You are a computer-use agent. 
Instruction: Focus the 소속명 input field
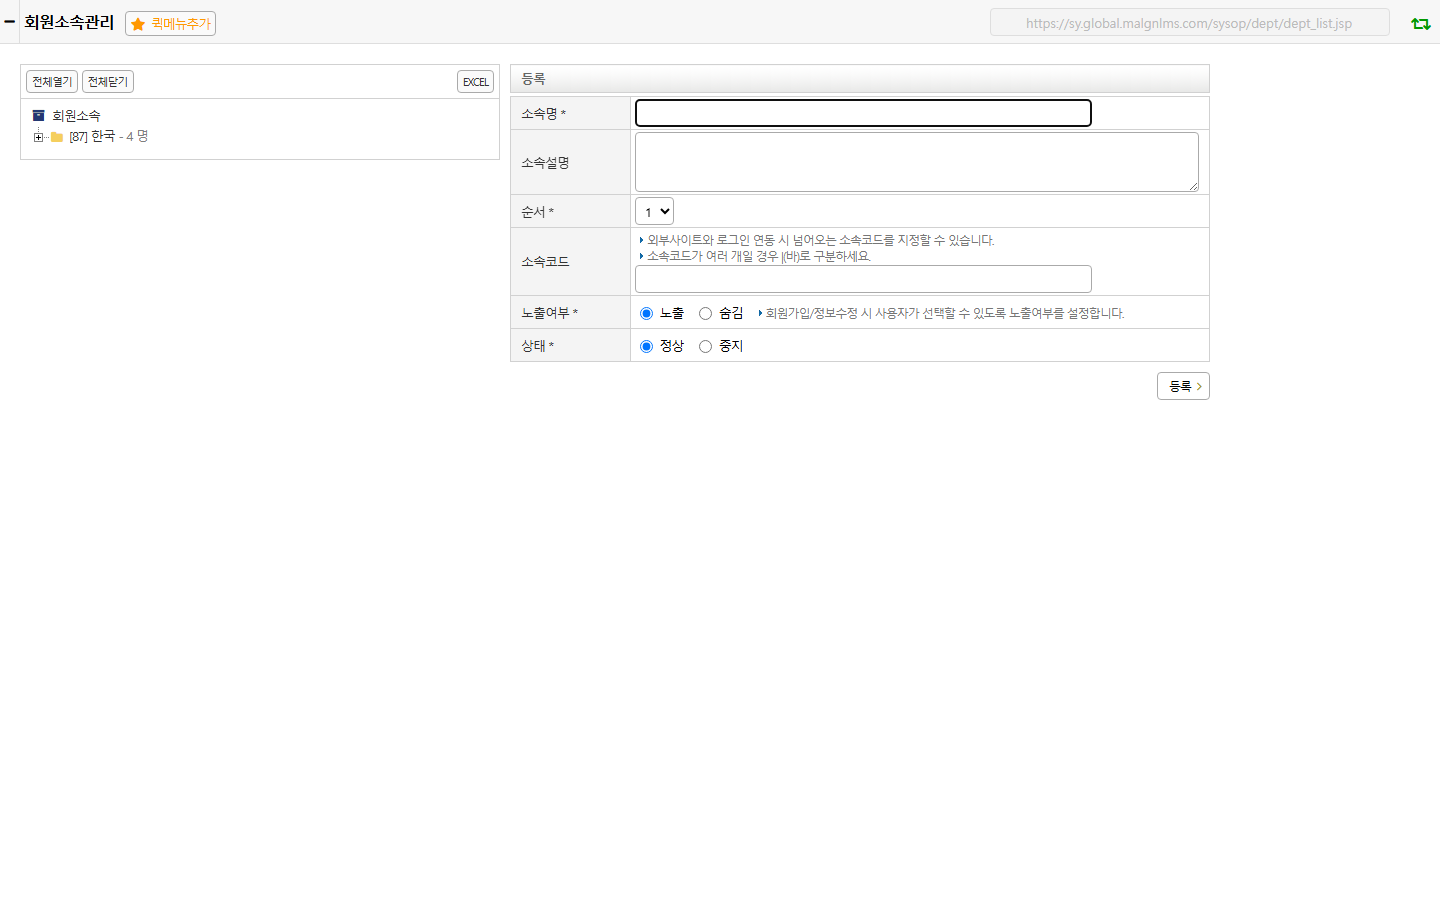(x=863, y=113)
